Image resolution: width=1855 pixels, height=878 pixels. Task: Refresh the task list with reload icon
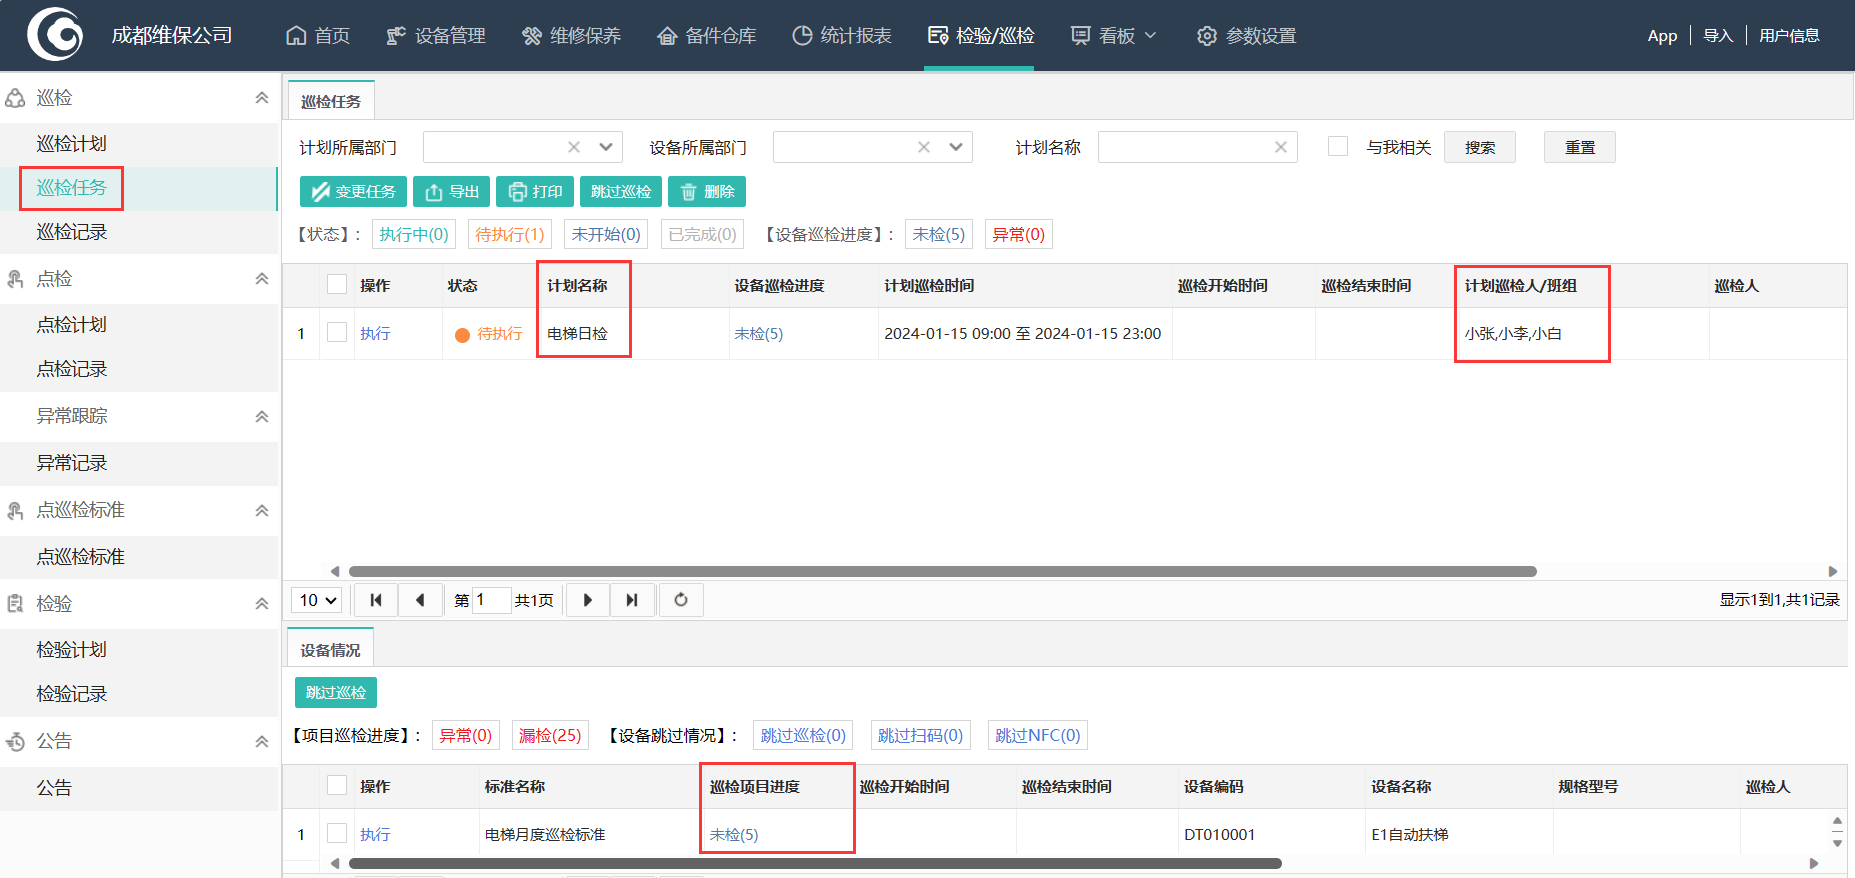[x=681, y=600]
